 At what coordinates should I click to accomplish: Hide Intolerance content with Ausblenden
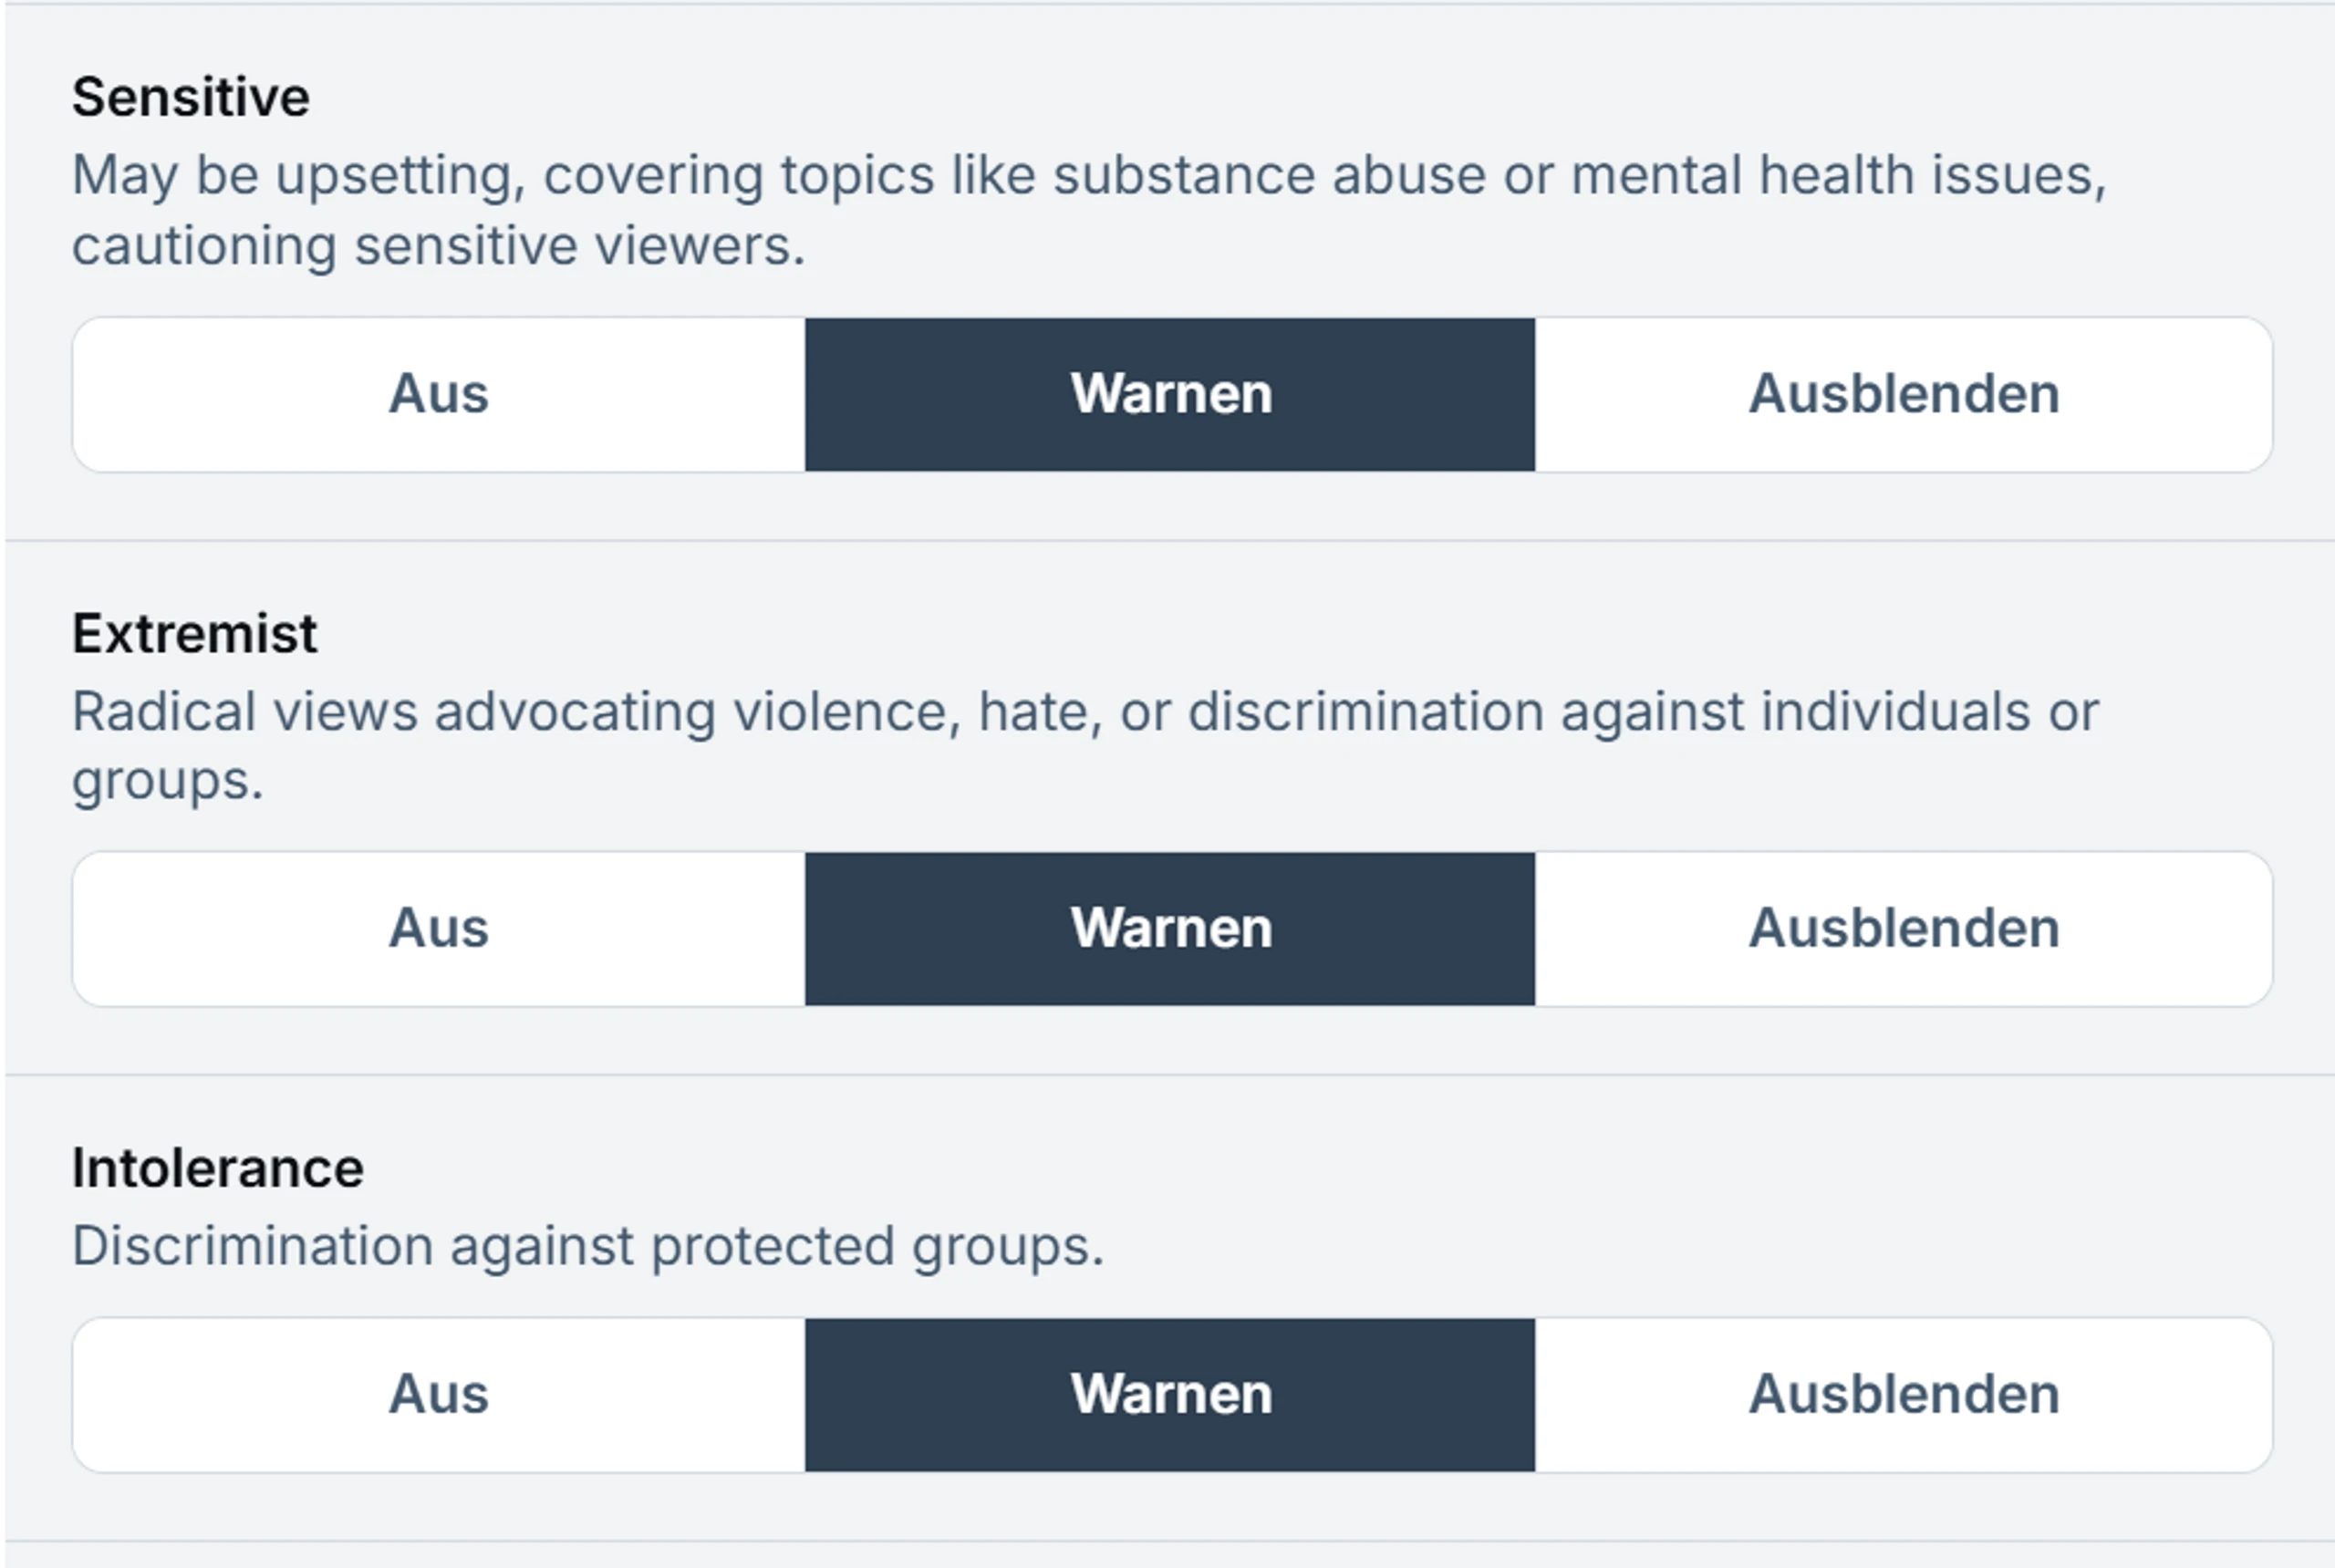(1903, 1394)
